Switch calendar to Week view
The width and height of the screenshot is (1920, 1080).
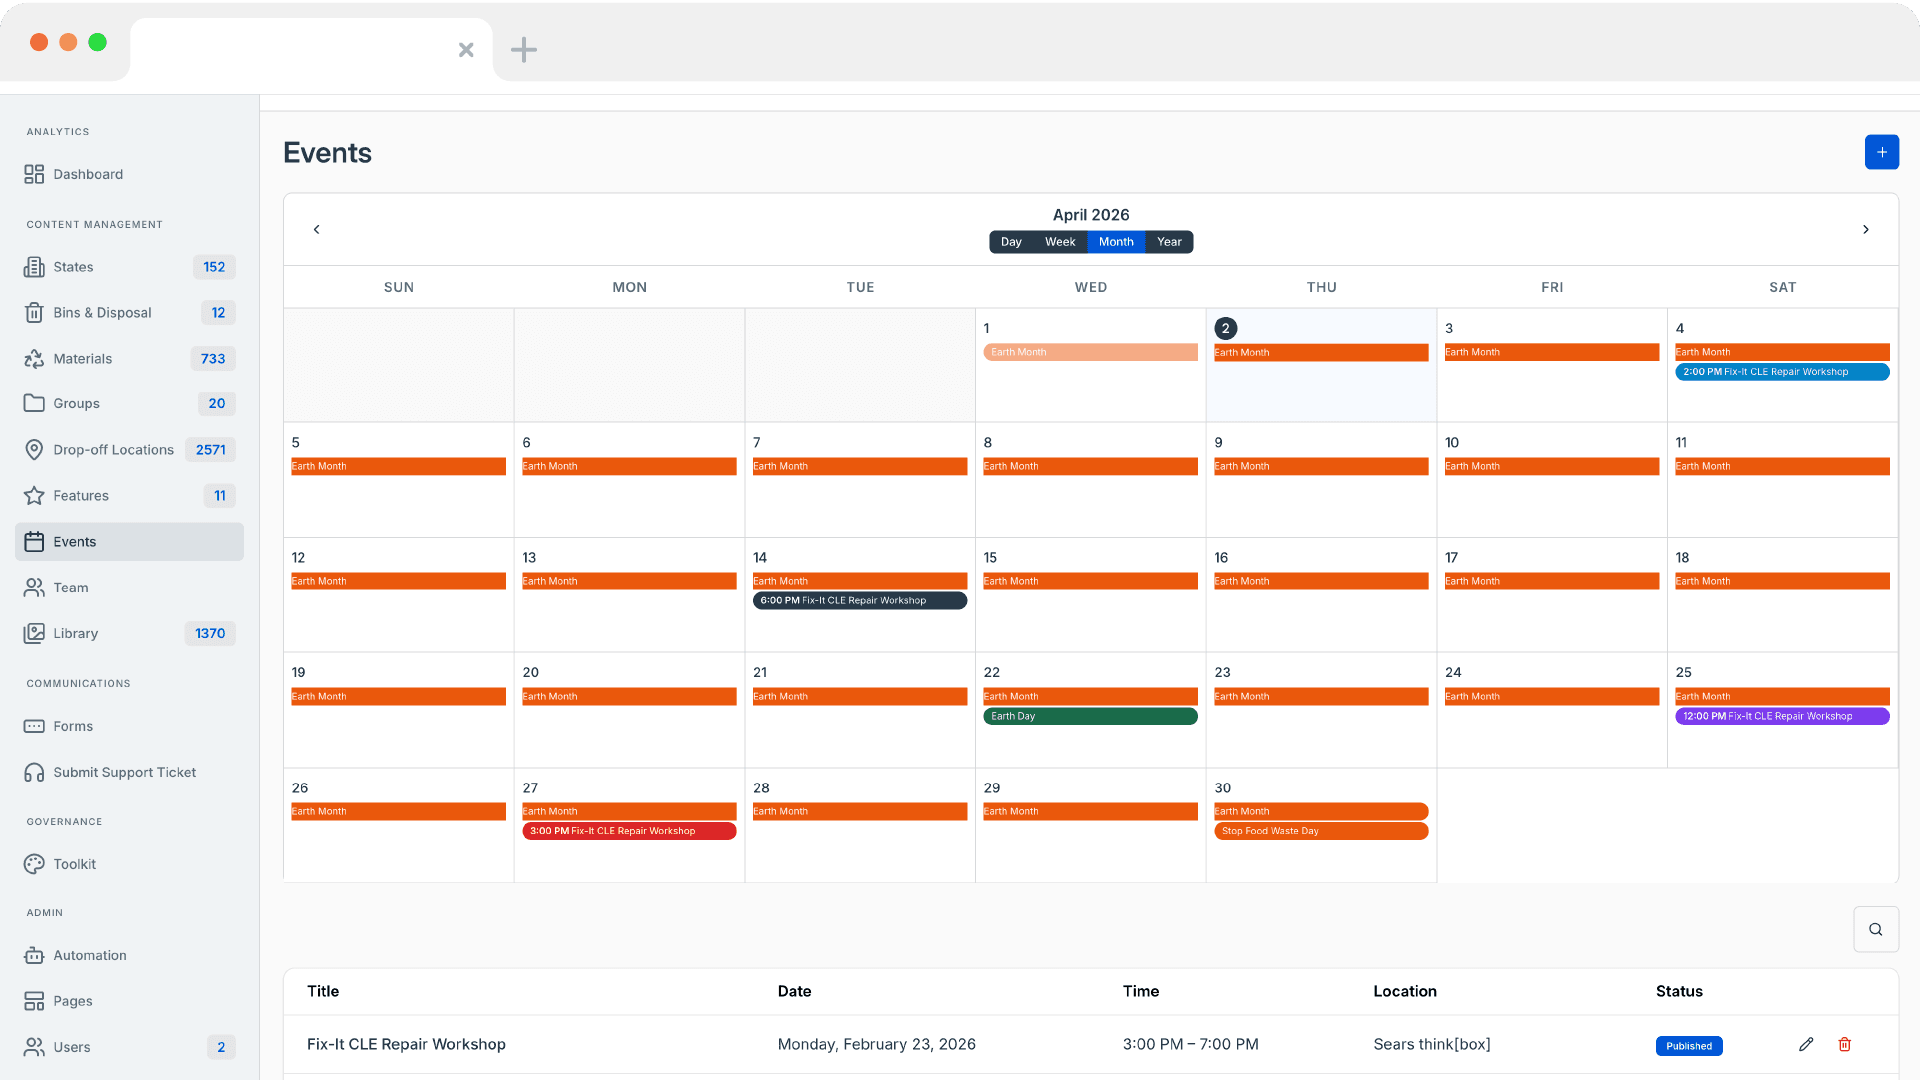click(1059, 242)
